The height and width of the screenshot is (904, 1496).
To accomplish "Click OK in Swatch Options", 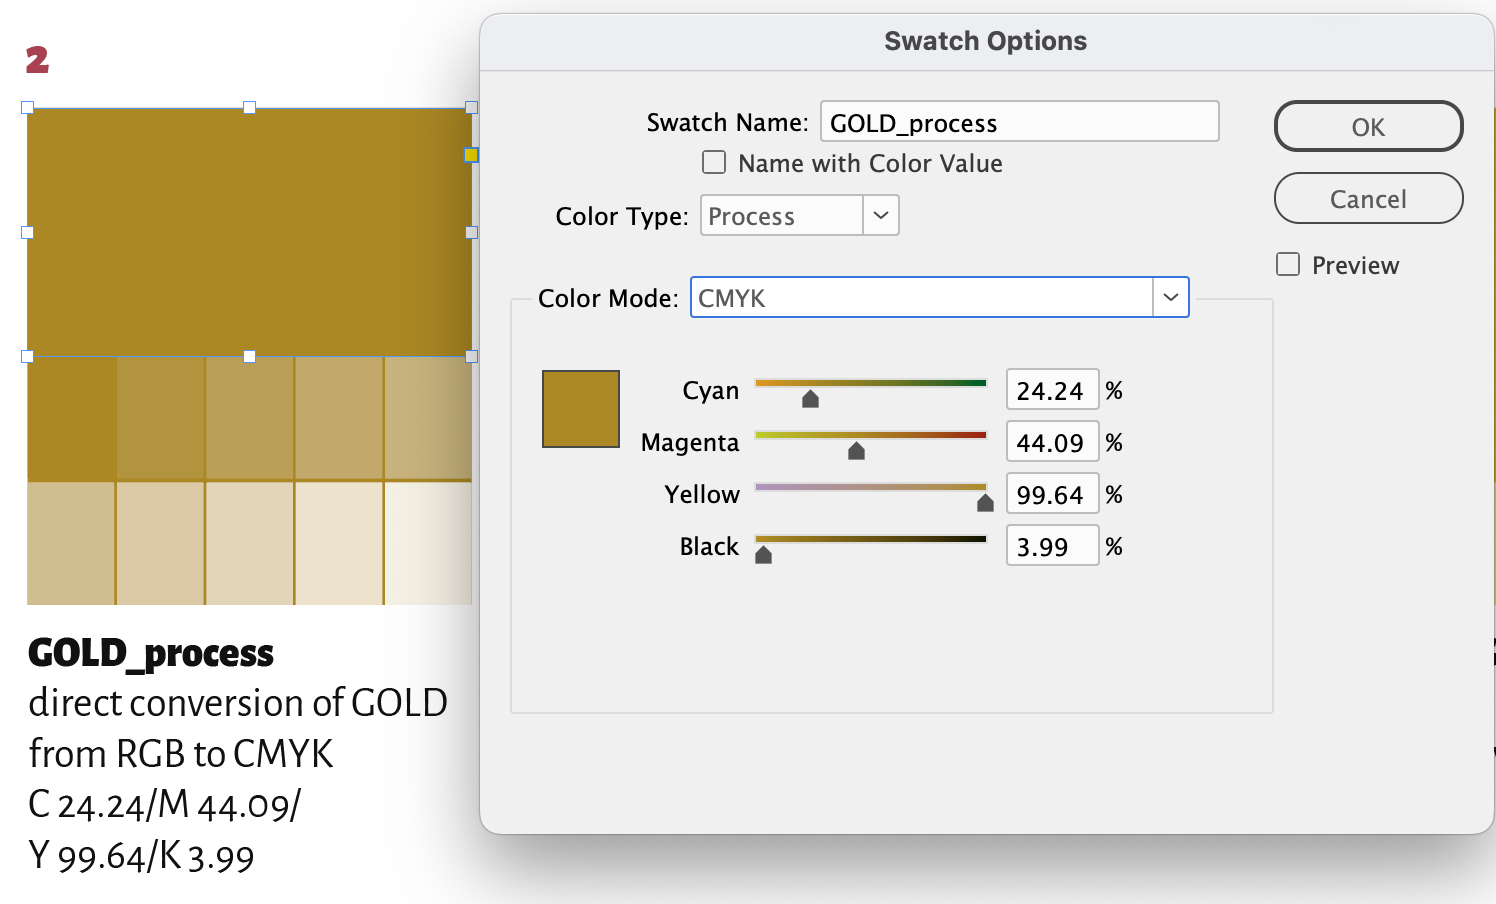I will coord(1368,127).
